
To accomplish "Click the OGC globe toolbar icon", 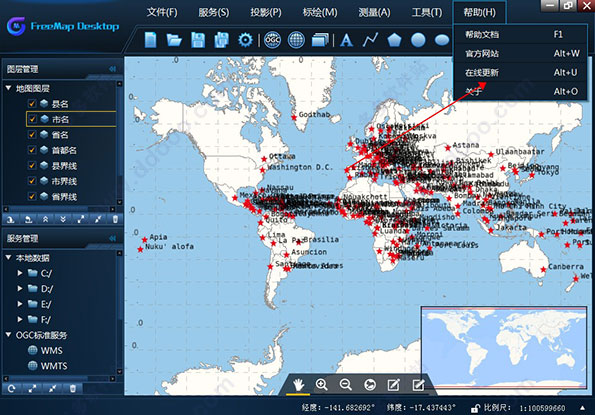I will 272,40.
